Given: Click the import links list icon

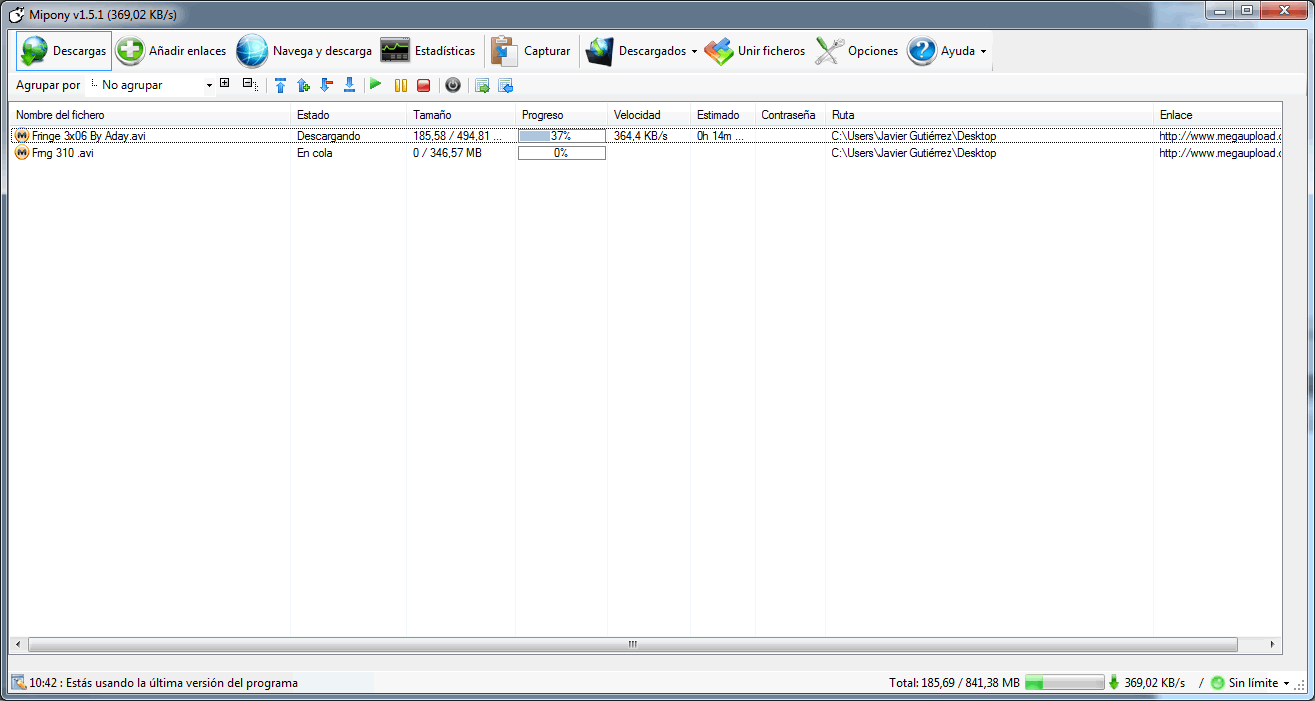Looking at the screenshot, I should click(505, 85).
